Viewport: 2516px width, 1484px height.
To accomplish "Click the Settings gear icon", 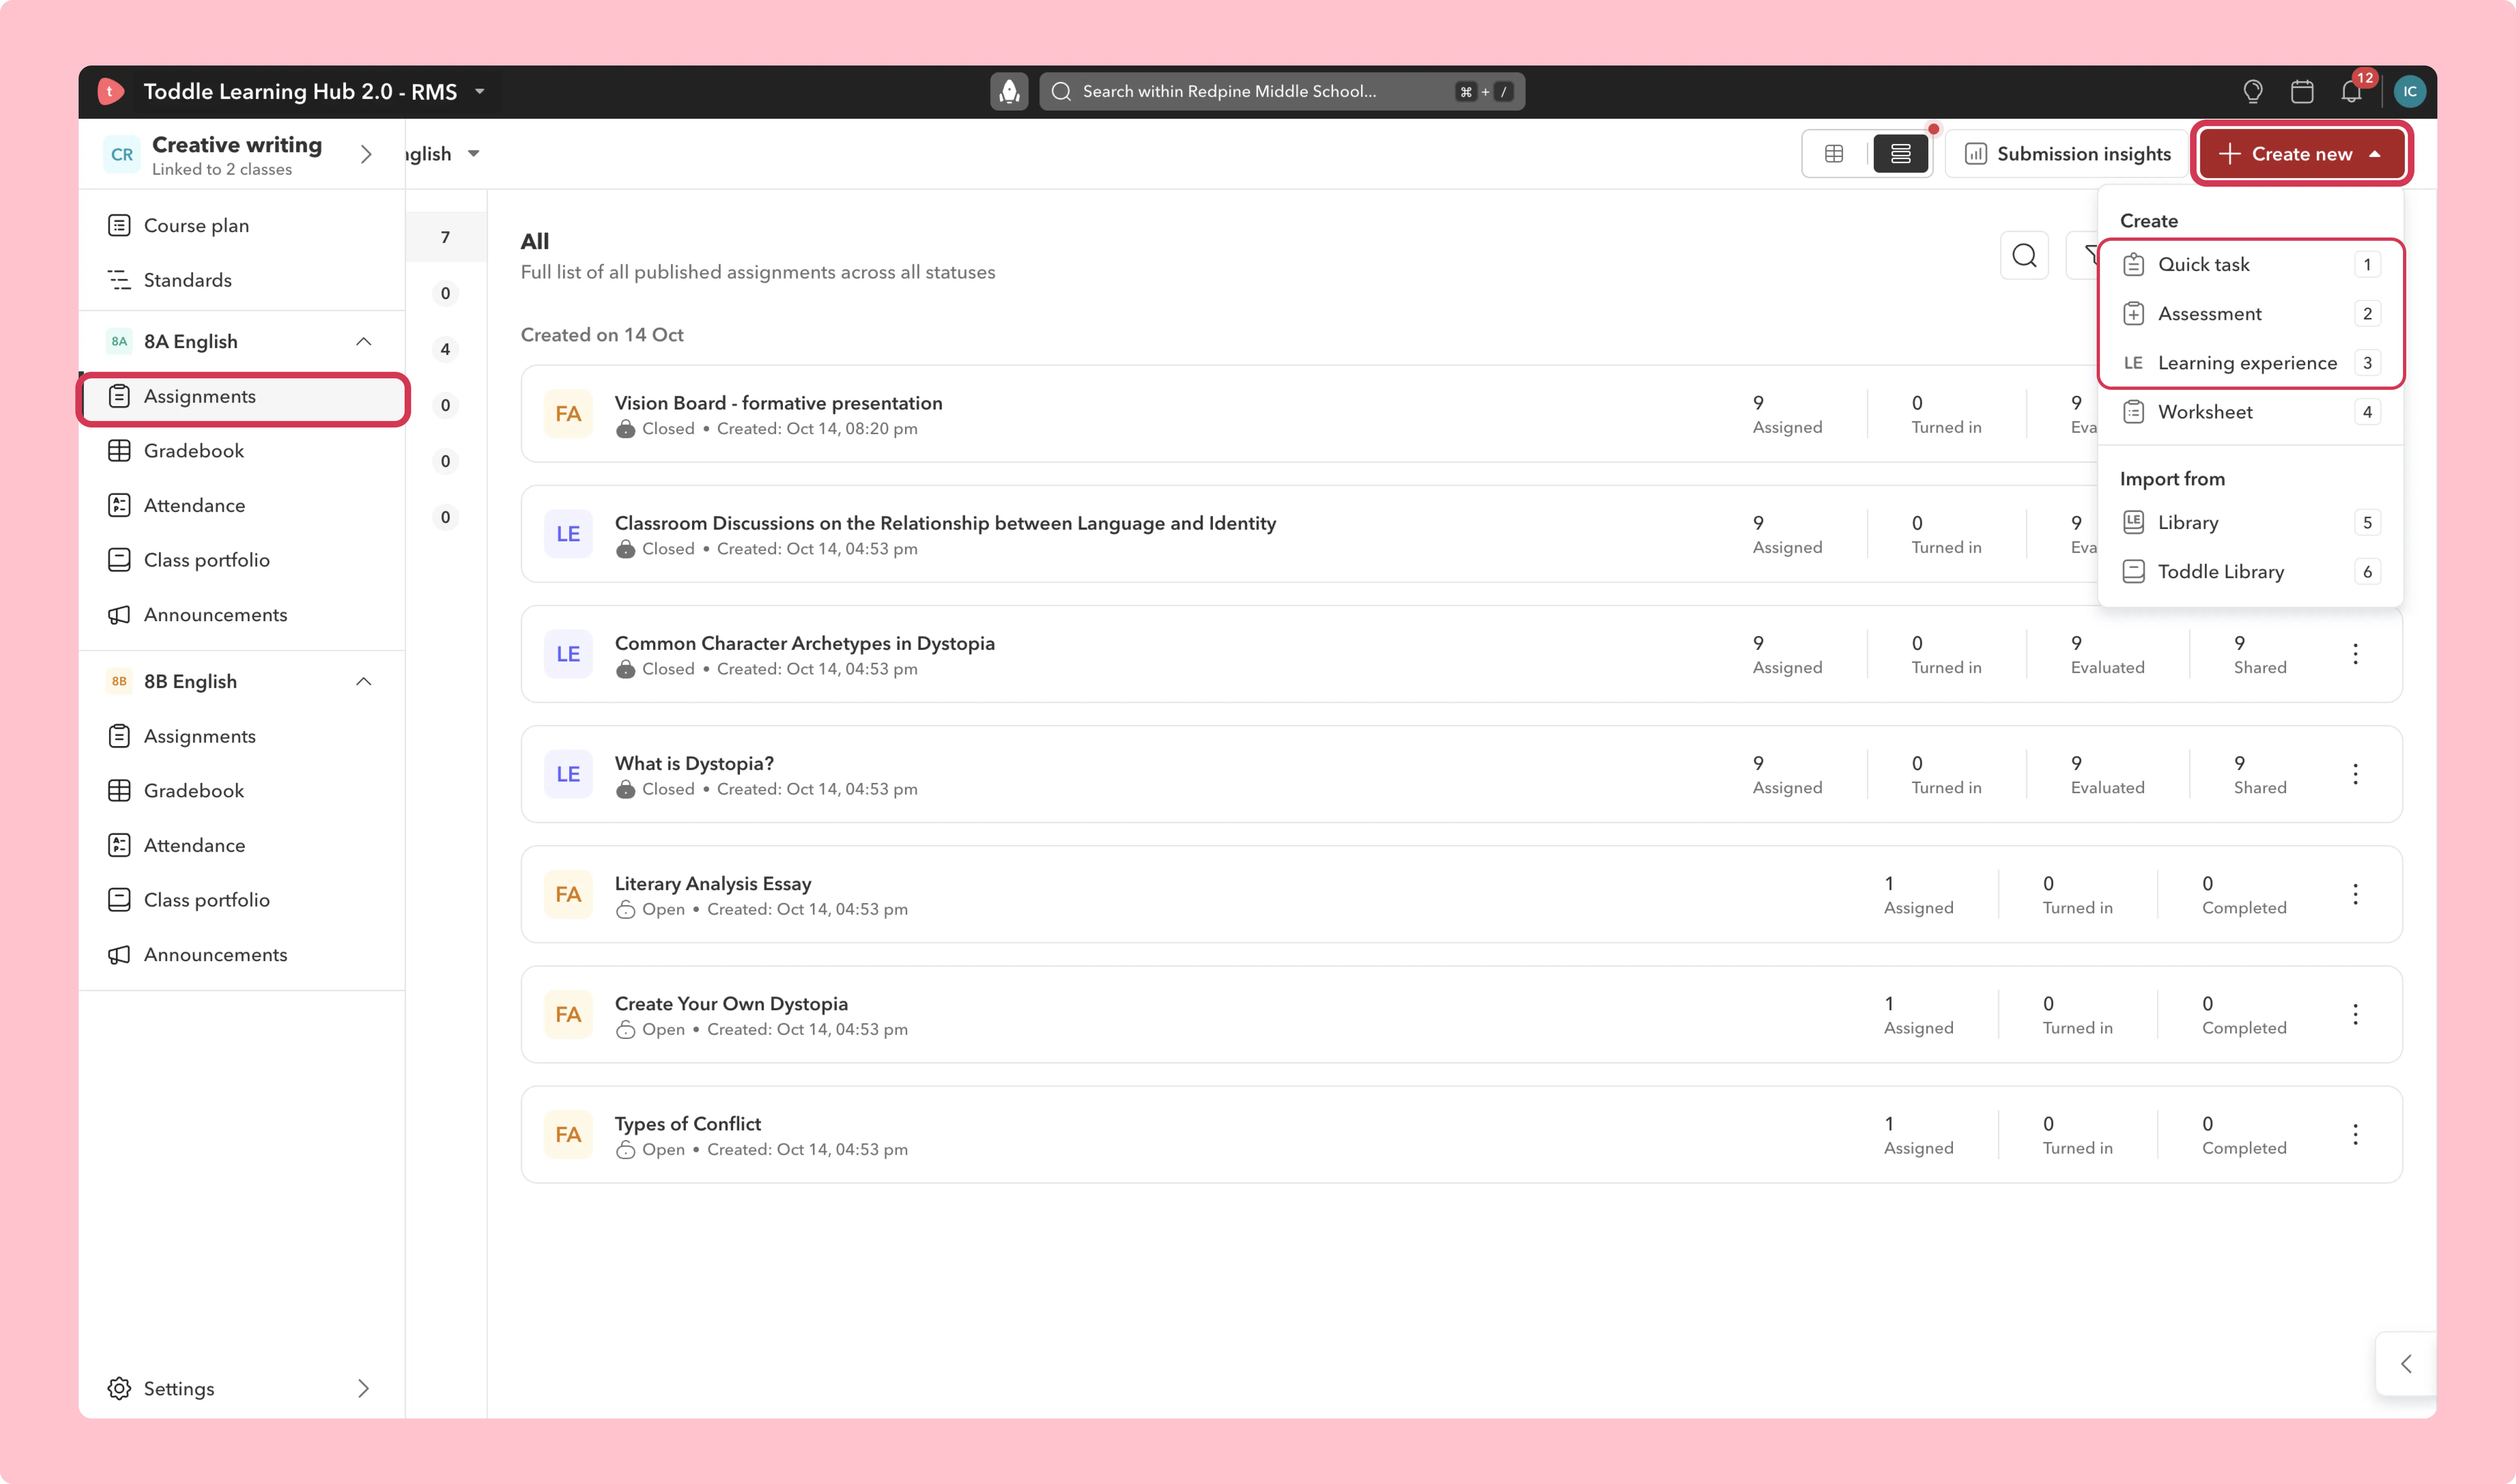I will pos(119,1388).
